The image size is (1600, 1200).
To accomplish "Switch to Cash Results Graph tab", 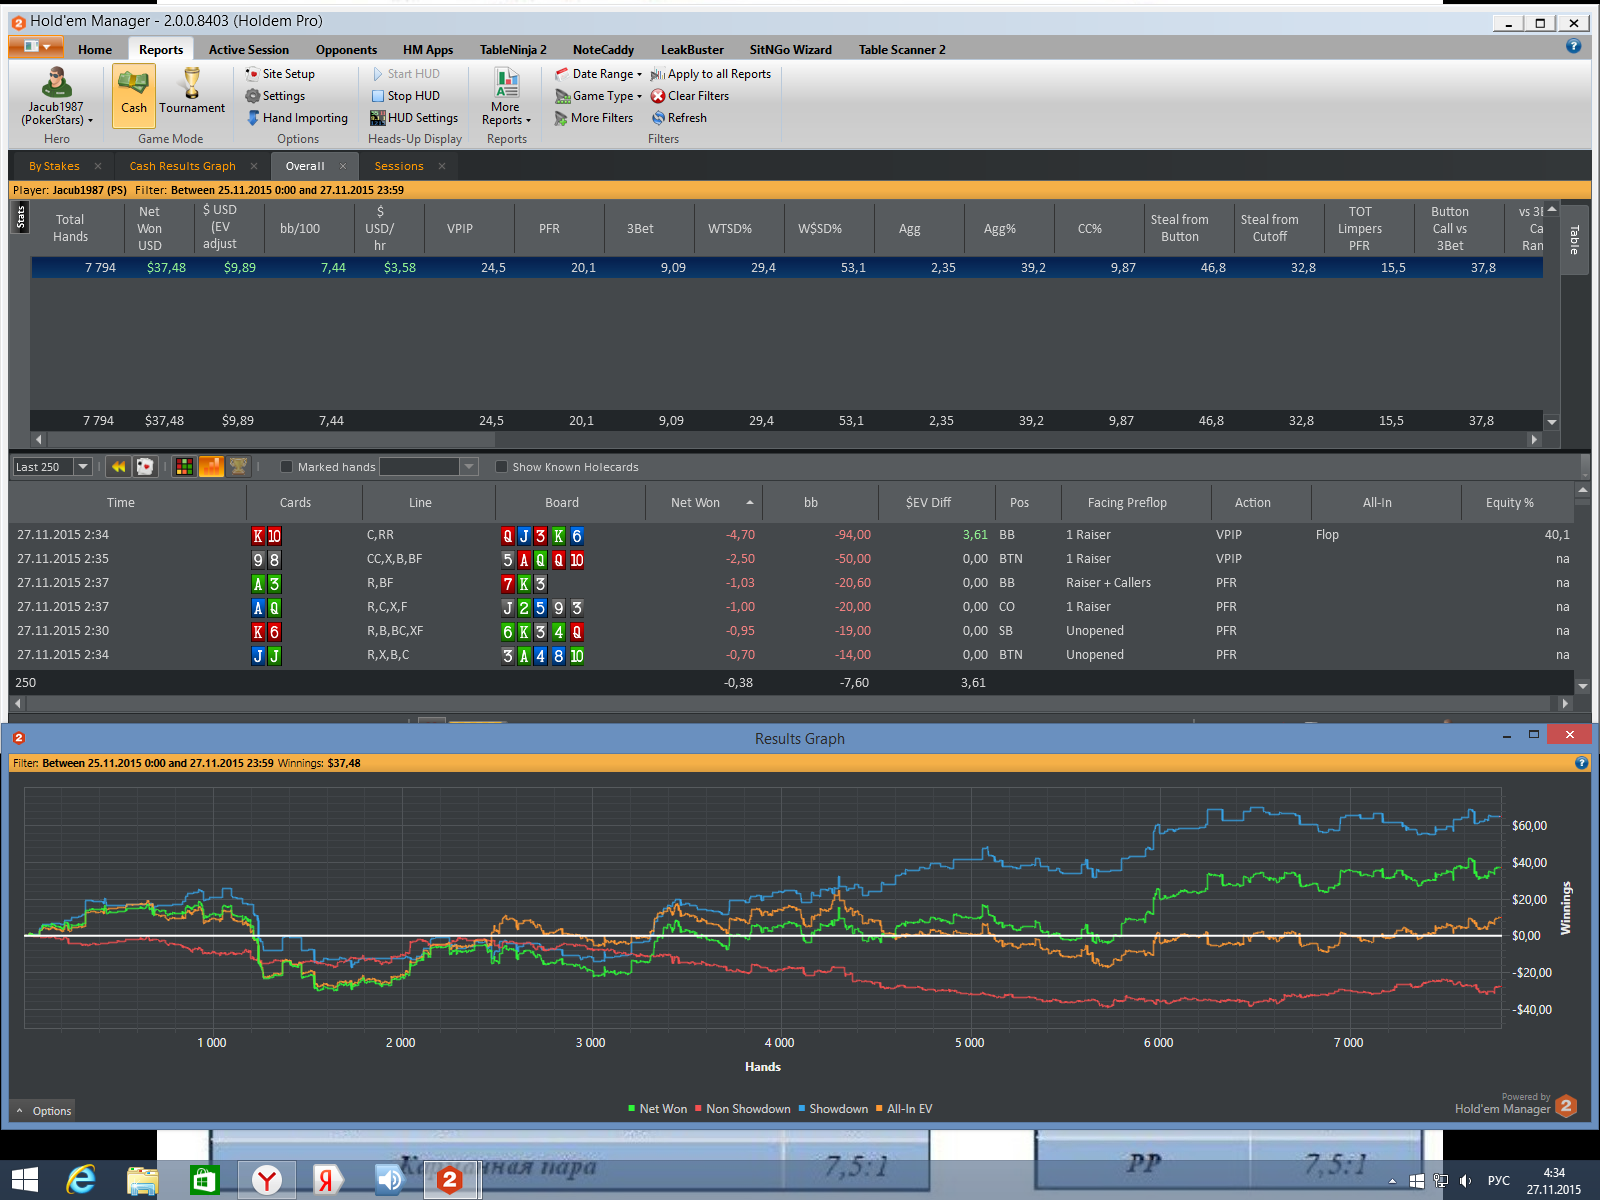I will click(183, 166).
